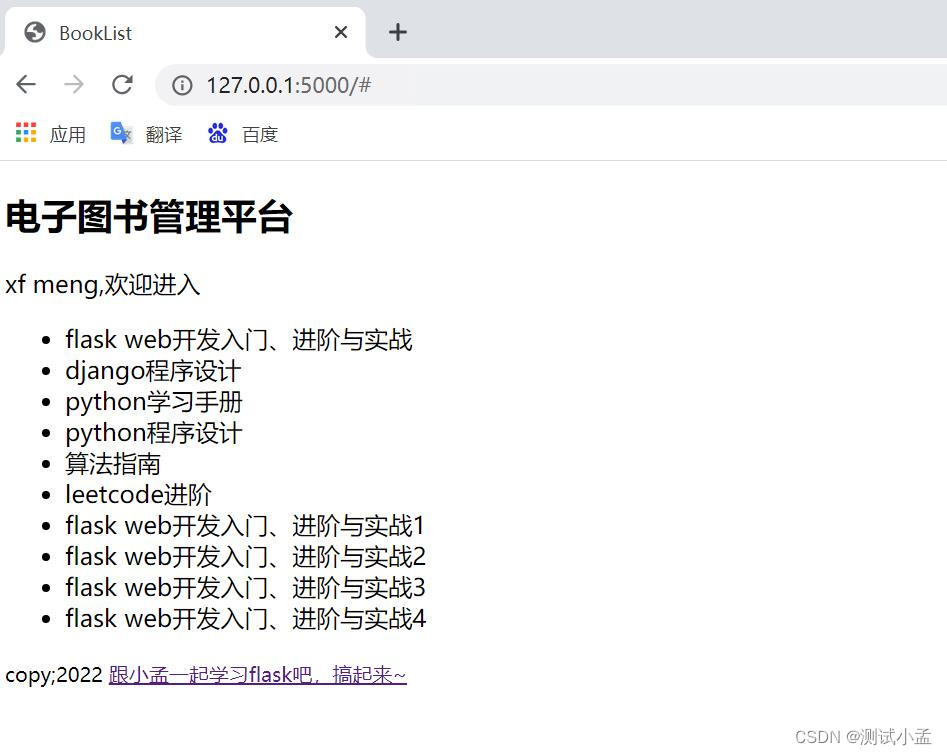The image size is (947, 755).
Task: Click the browser reload icon
Action: pos(122,85)
